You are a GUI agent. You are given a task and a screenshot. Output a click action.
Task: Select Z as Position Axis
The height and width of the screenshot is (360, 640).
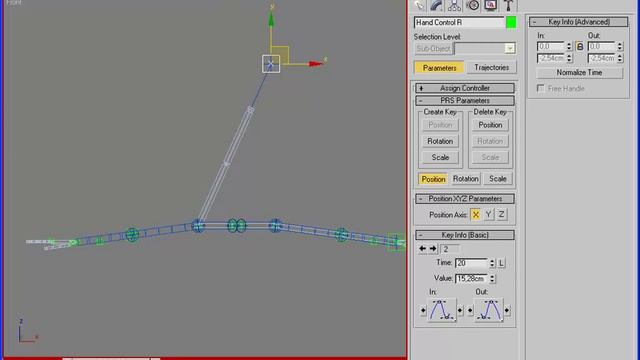pos(501,215)
